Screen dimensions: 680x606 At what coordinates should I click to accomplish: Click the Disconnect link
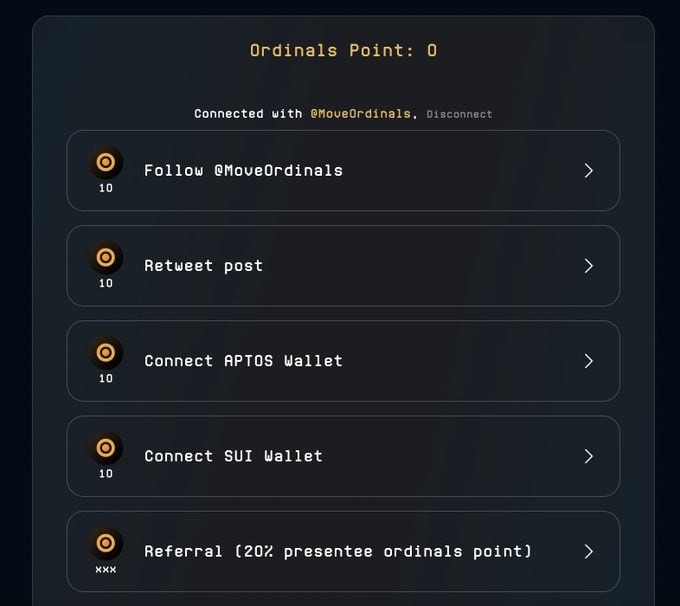459,114
